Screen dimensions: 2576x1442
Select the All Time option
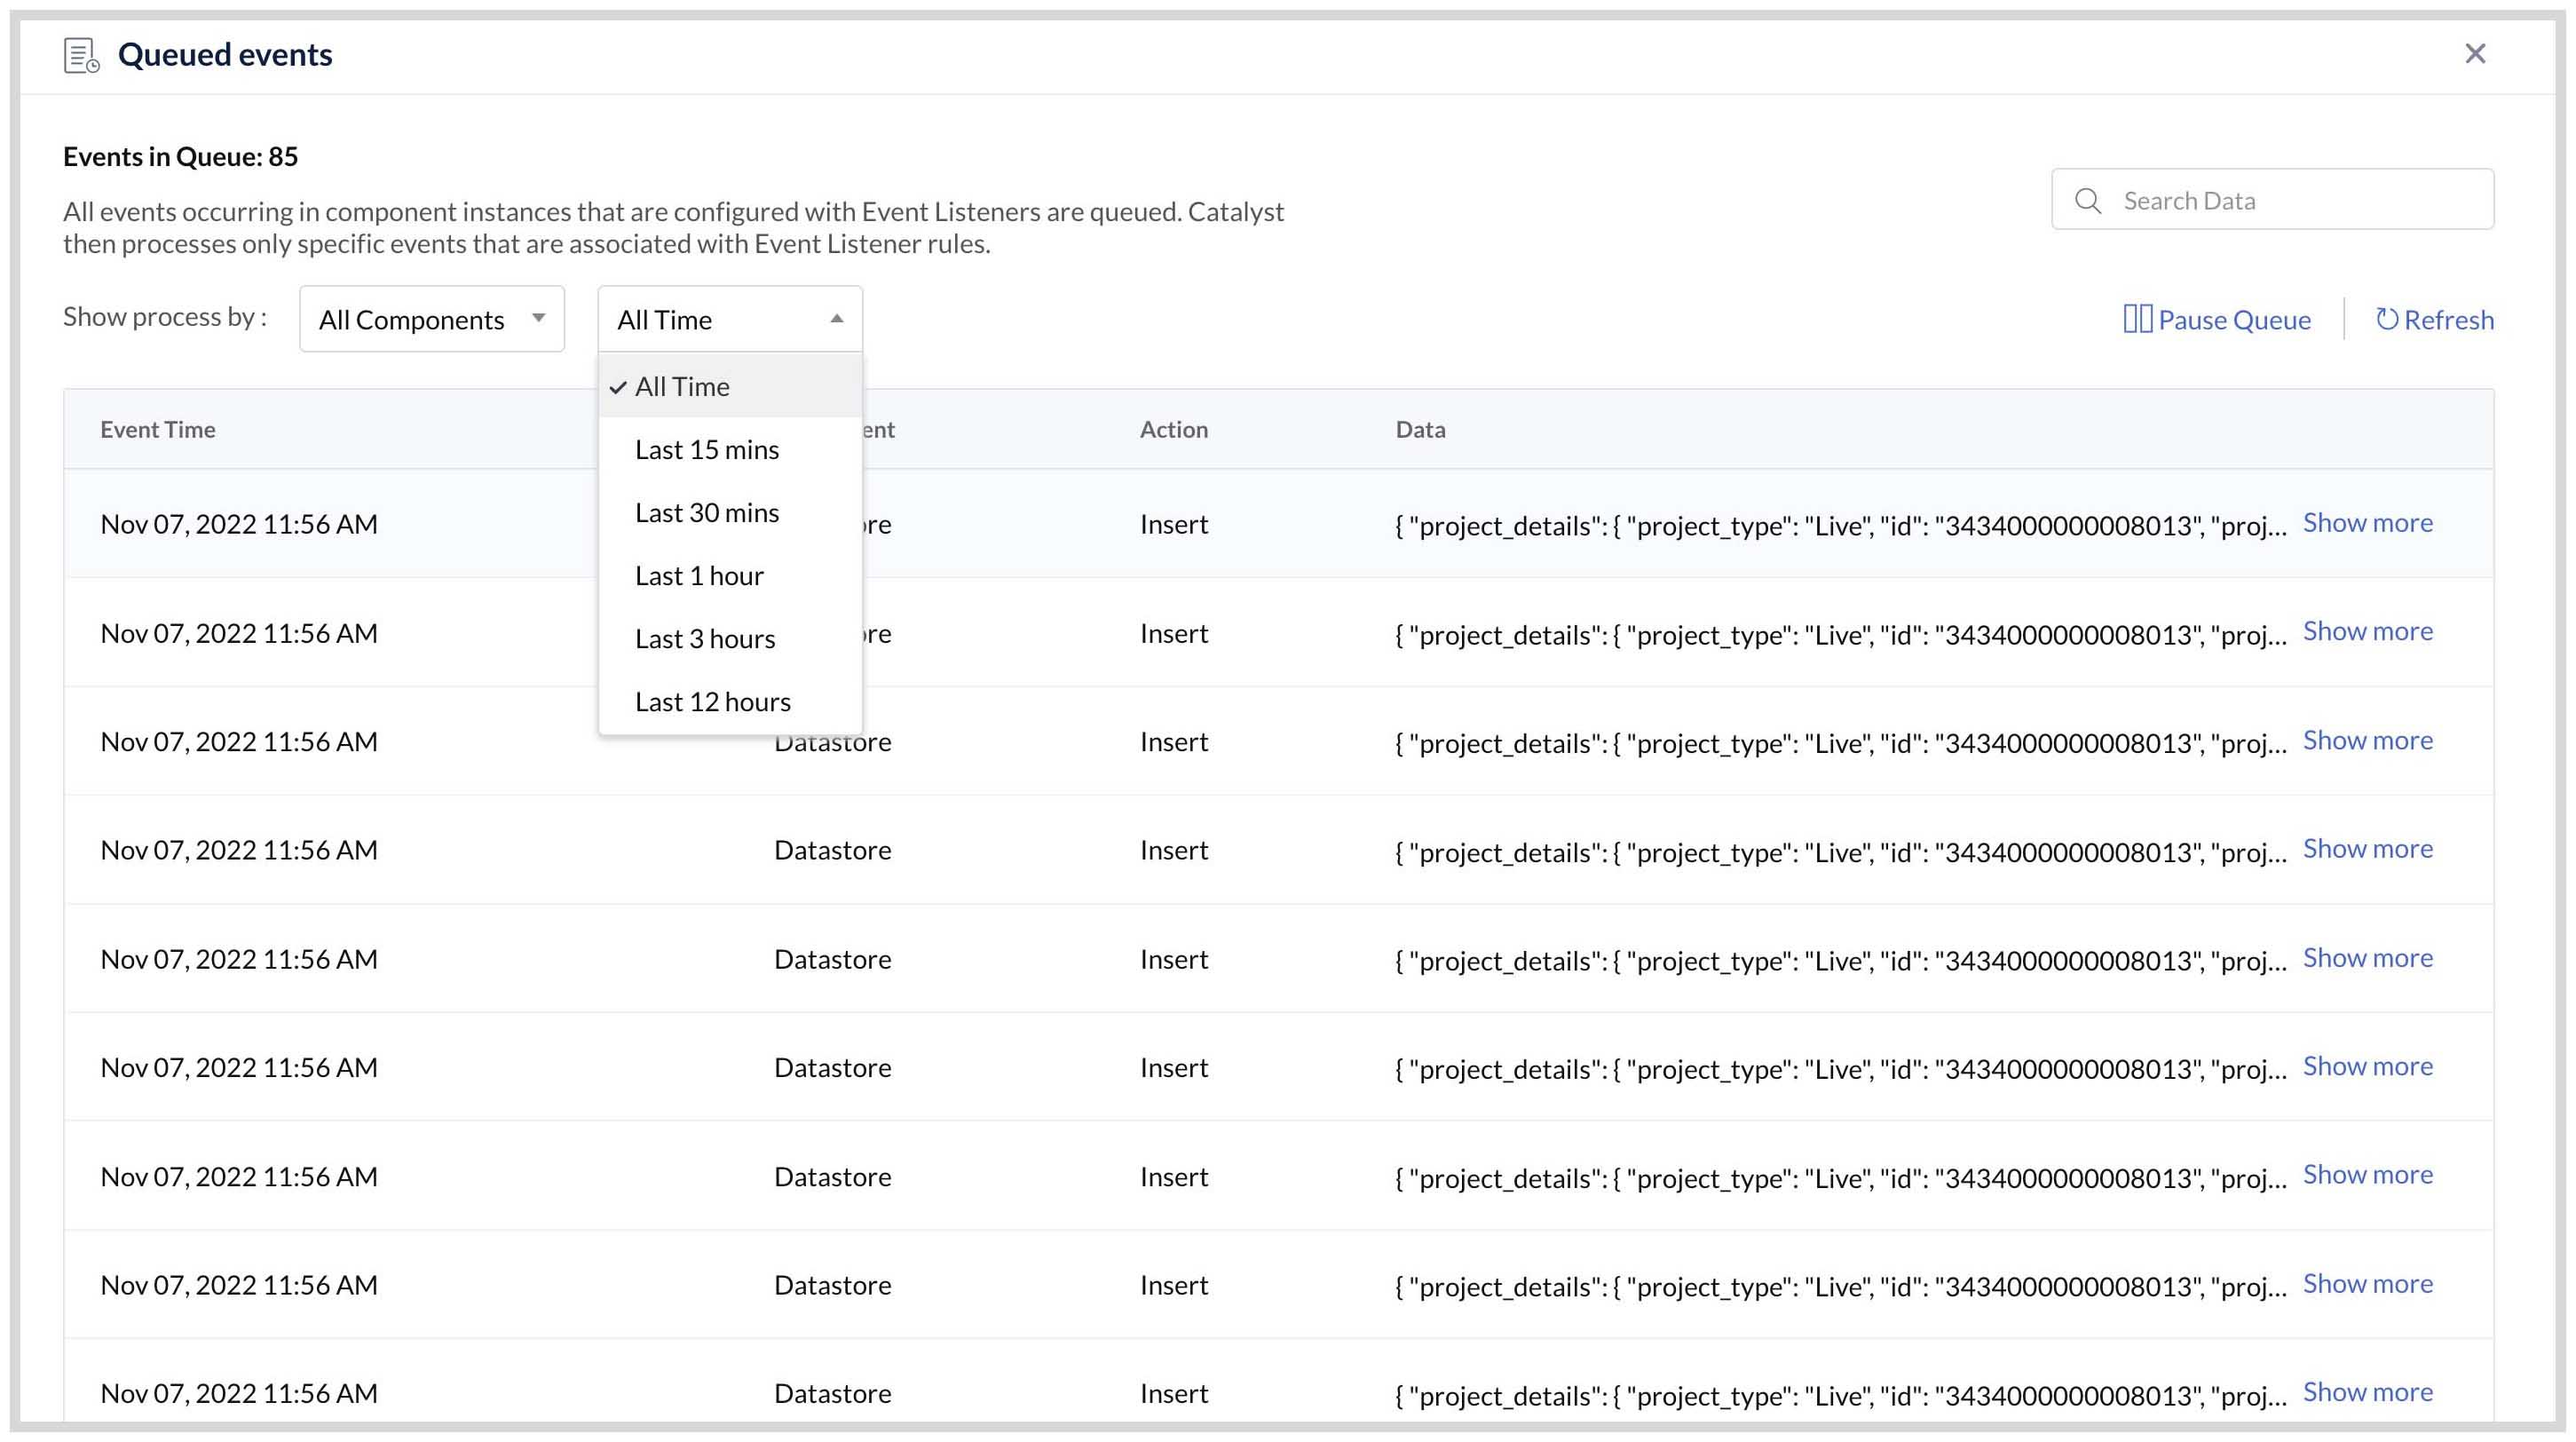tap(681, 386)
